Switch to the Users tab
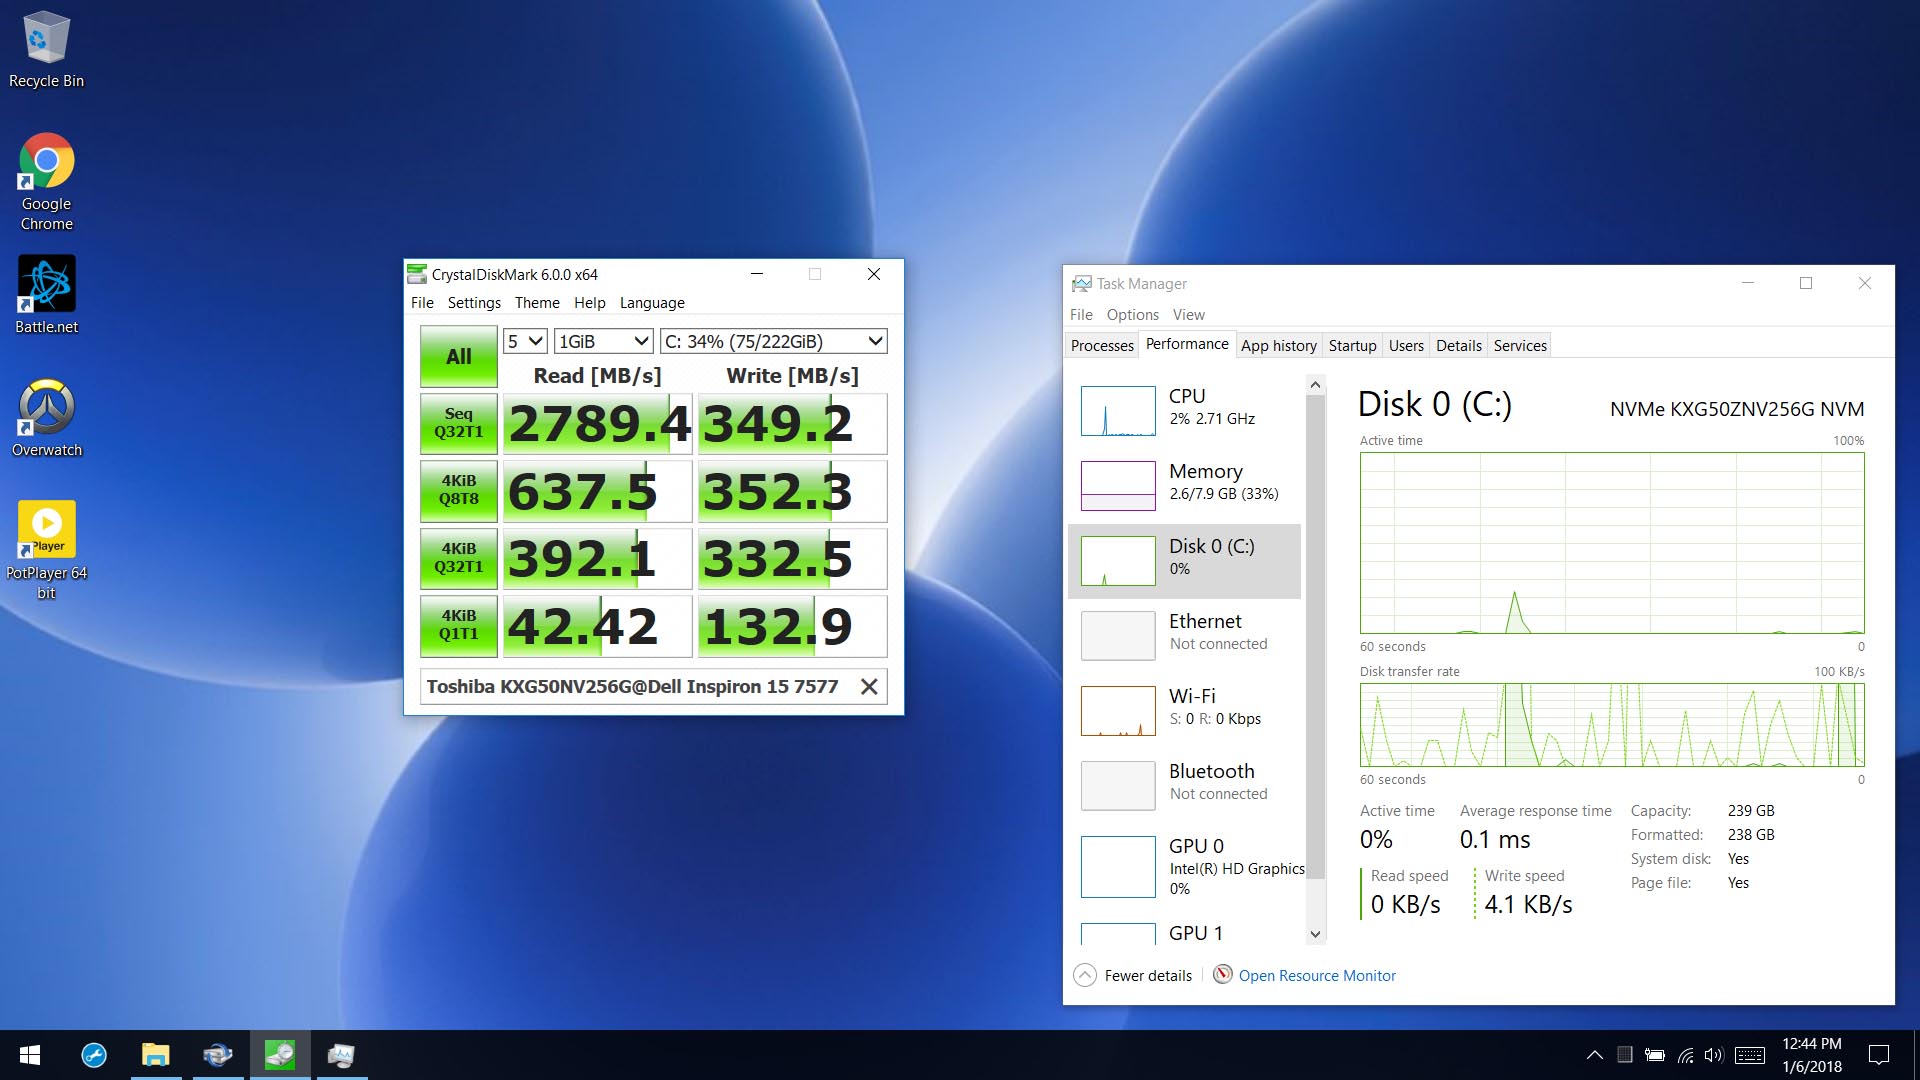This screenshot has width=1920, height=1080. [x=1406, y=346]
